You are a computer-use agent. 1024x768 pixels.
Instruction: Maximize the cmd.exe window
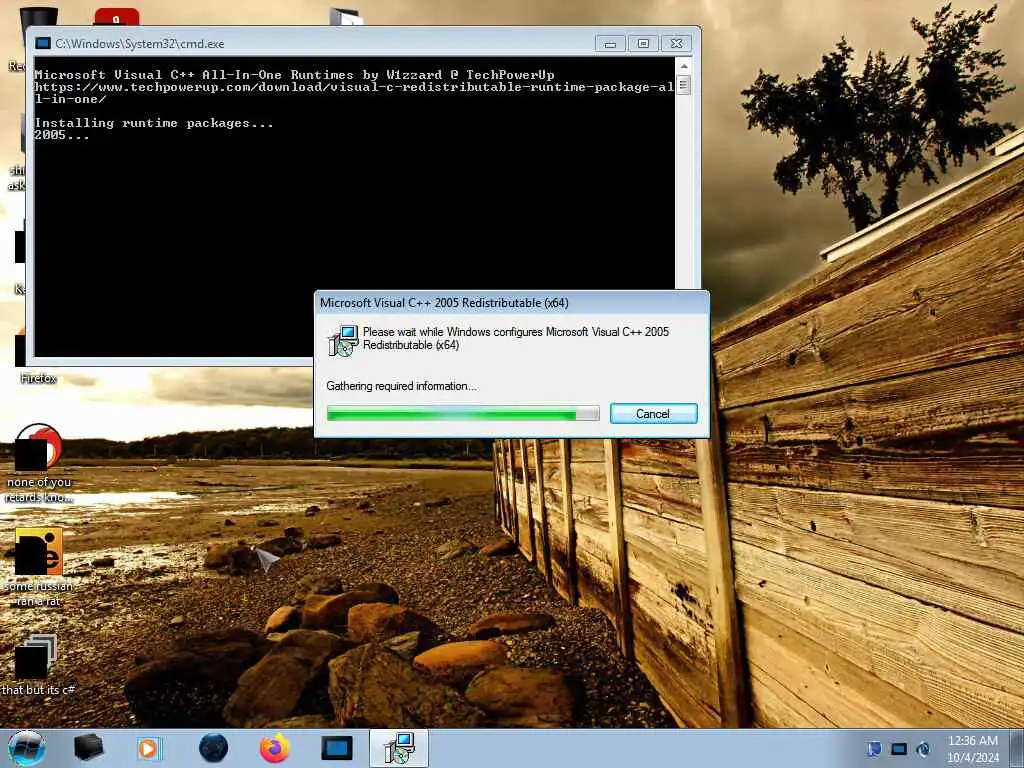pos(643,44)
